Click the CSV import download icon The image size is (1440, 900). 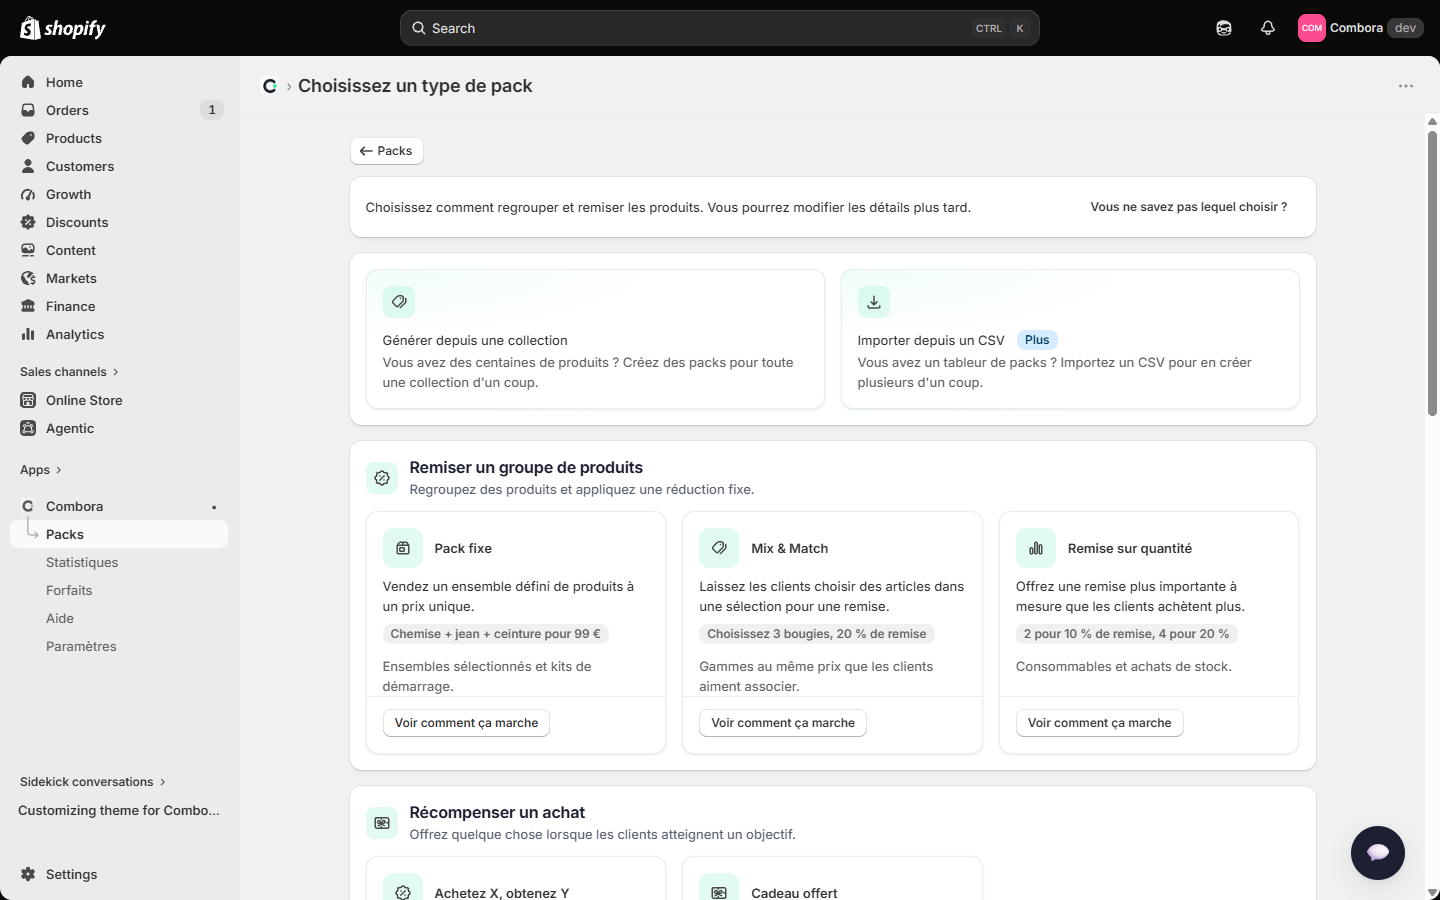(874, 302)
